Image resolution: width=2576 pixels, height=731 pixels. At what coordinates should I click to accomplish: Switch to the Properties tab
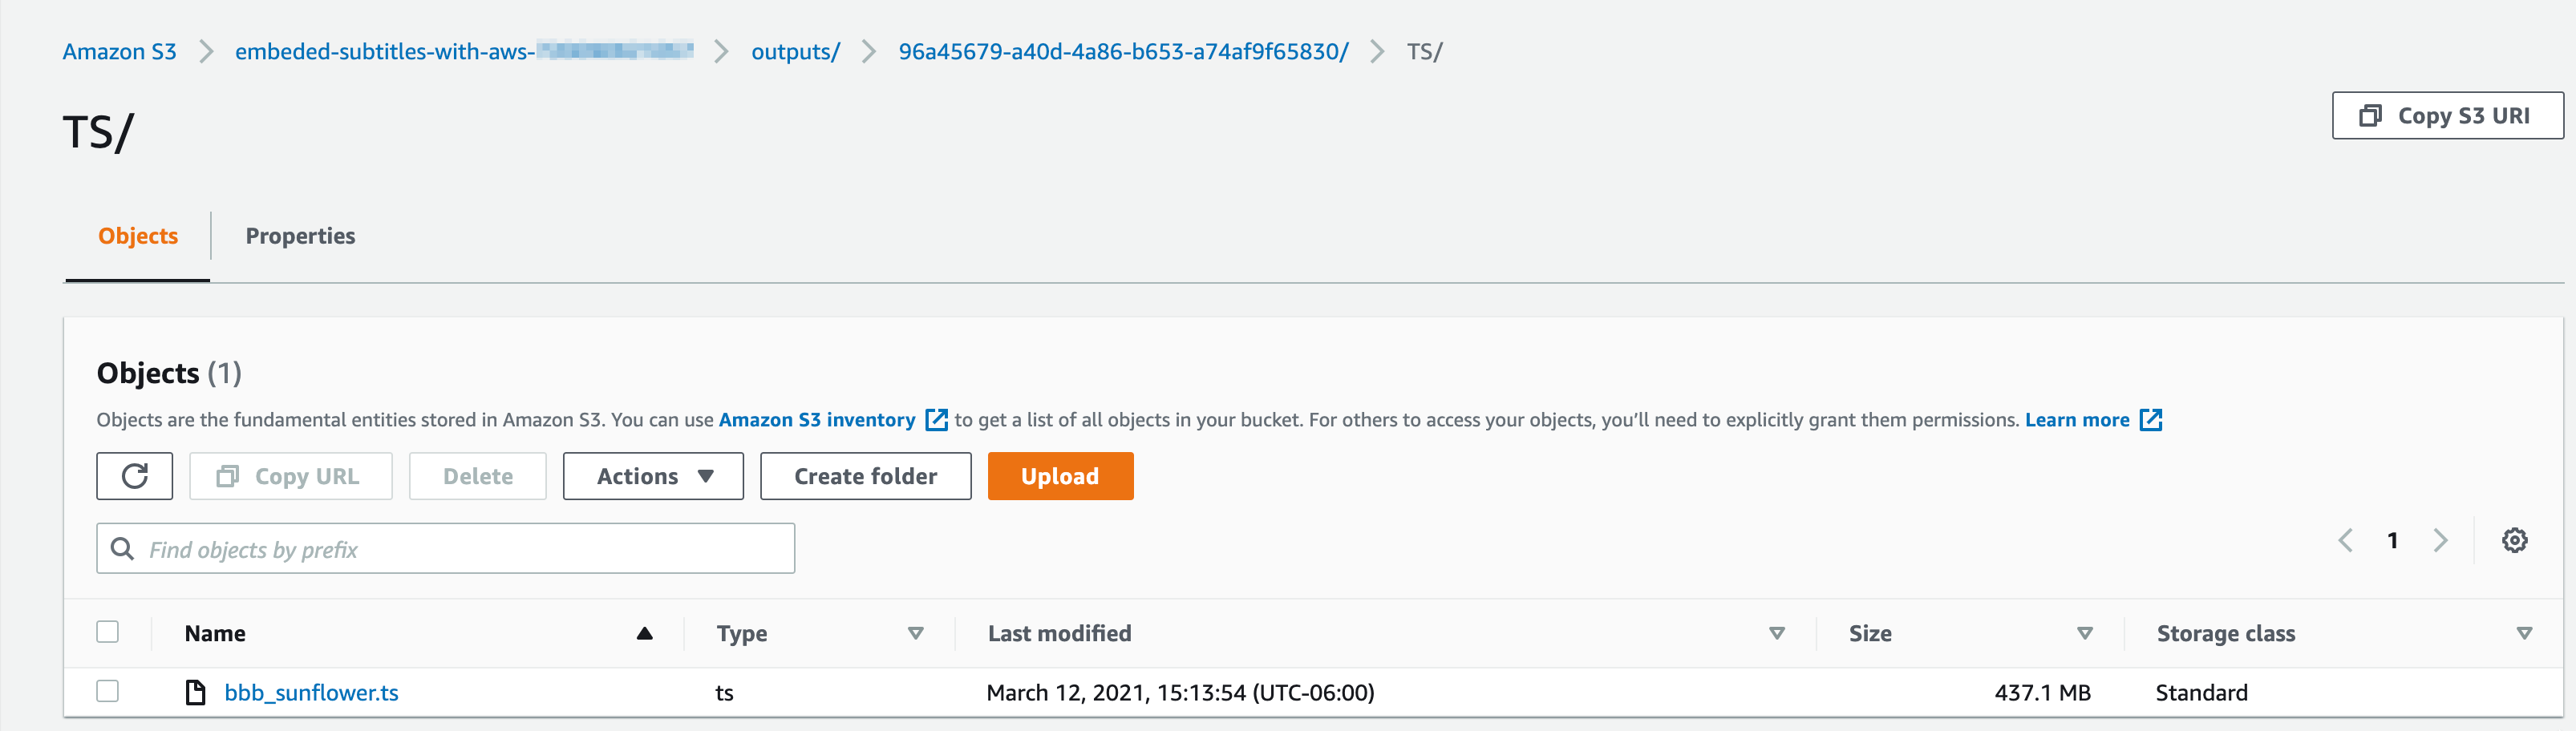point(300,236)
